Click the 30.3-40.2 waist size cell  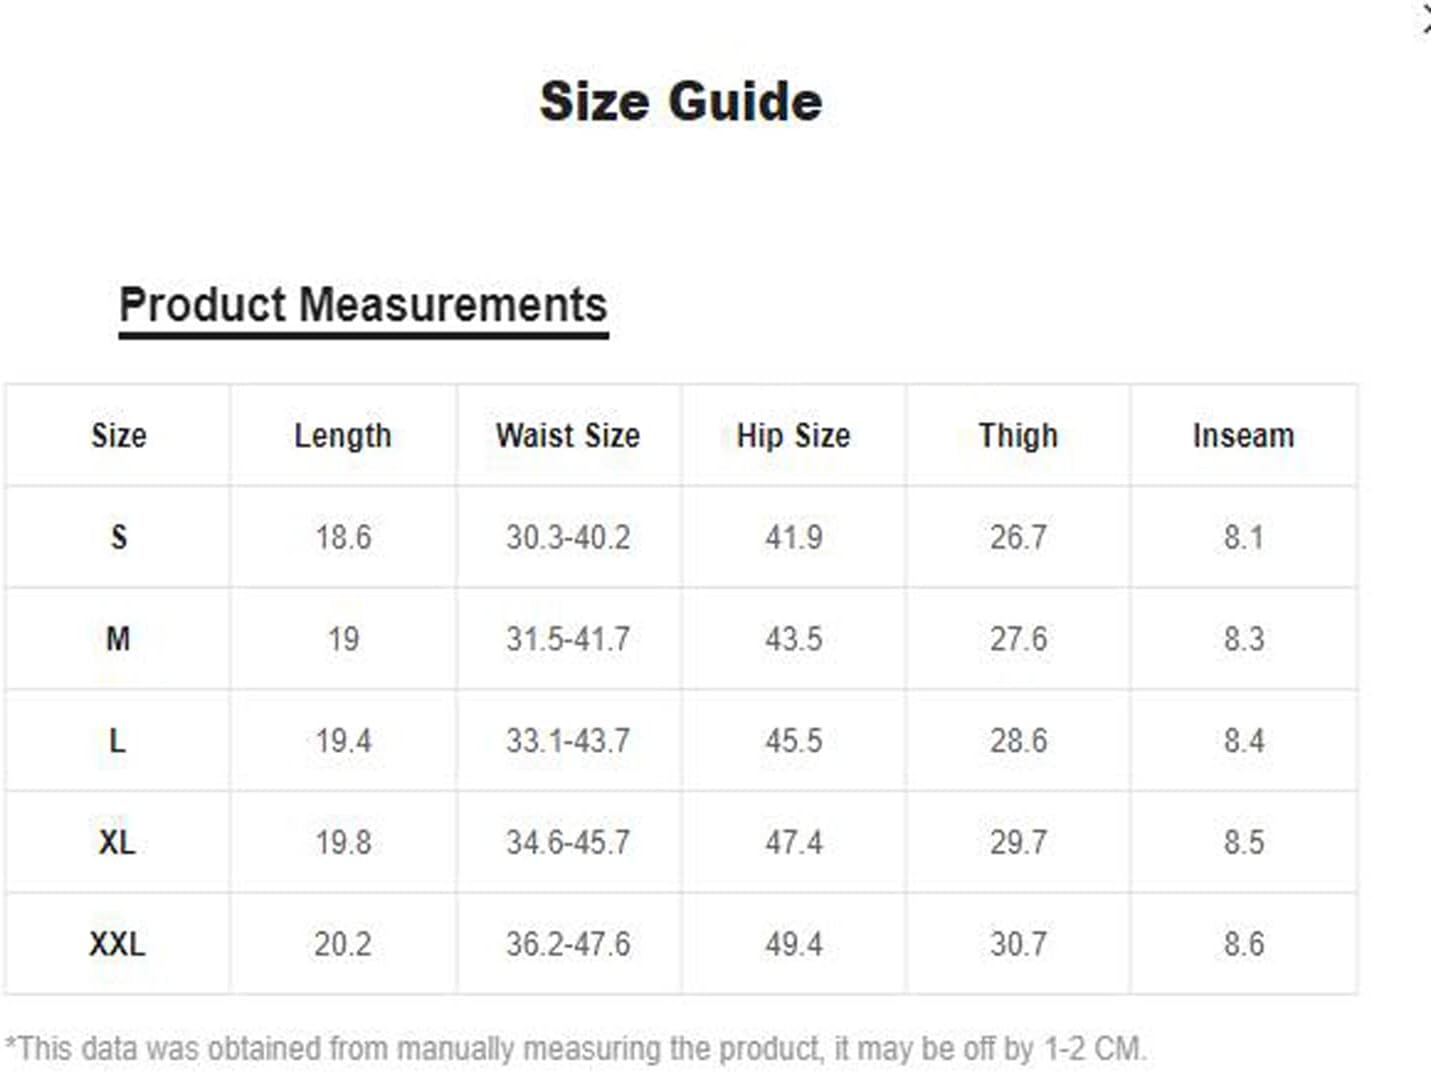pos(568,538)
